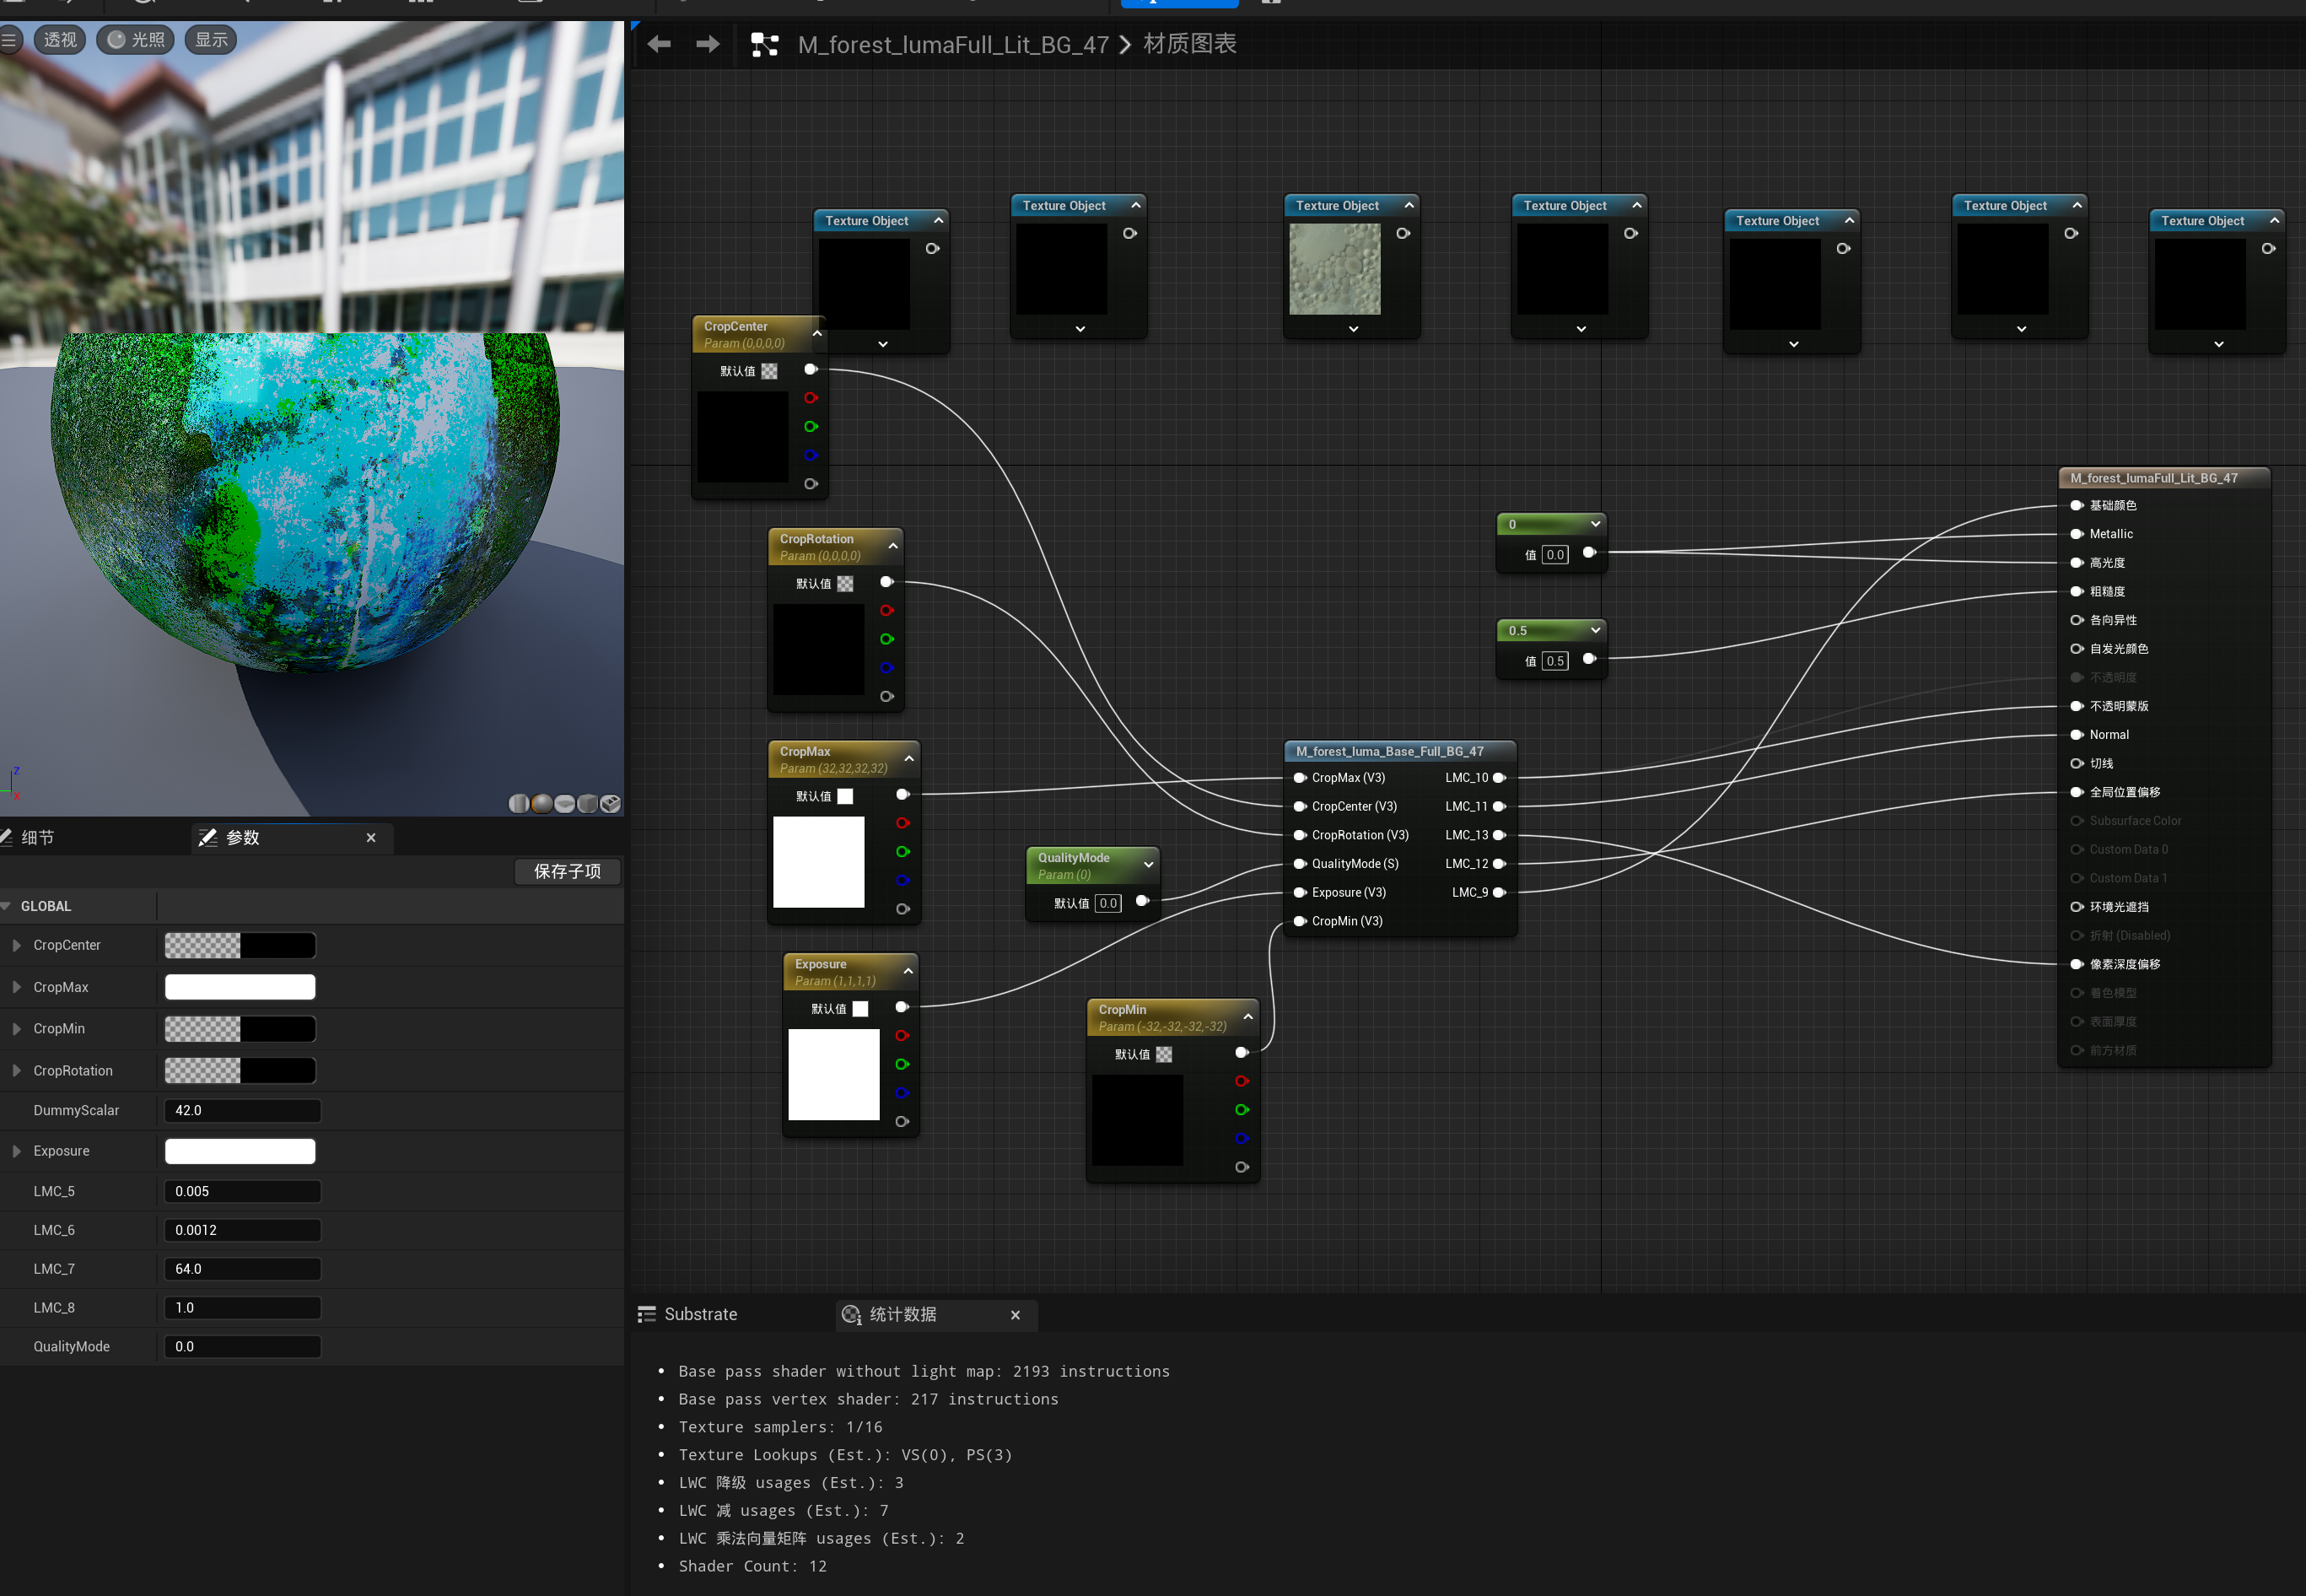Switch preview mesh to plane primitive
The height and width of the screenshot is (1596, 2306).
565,803
